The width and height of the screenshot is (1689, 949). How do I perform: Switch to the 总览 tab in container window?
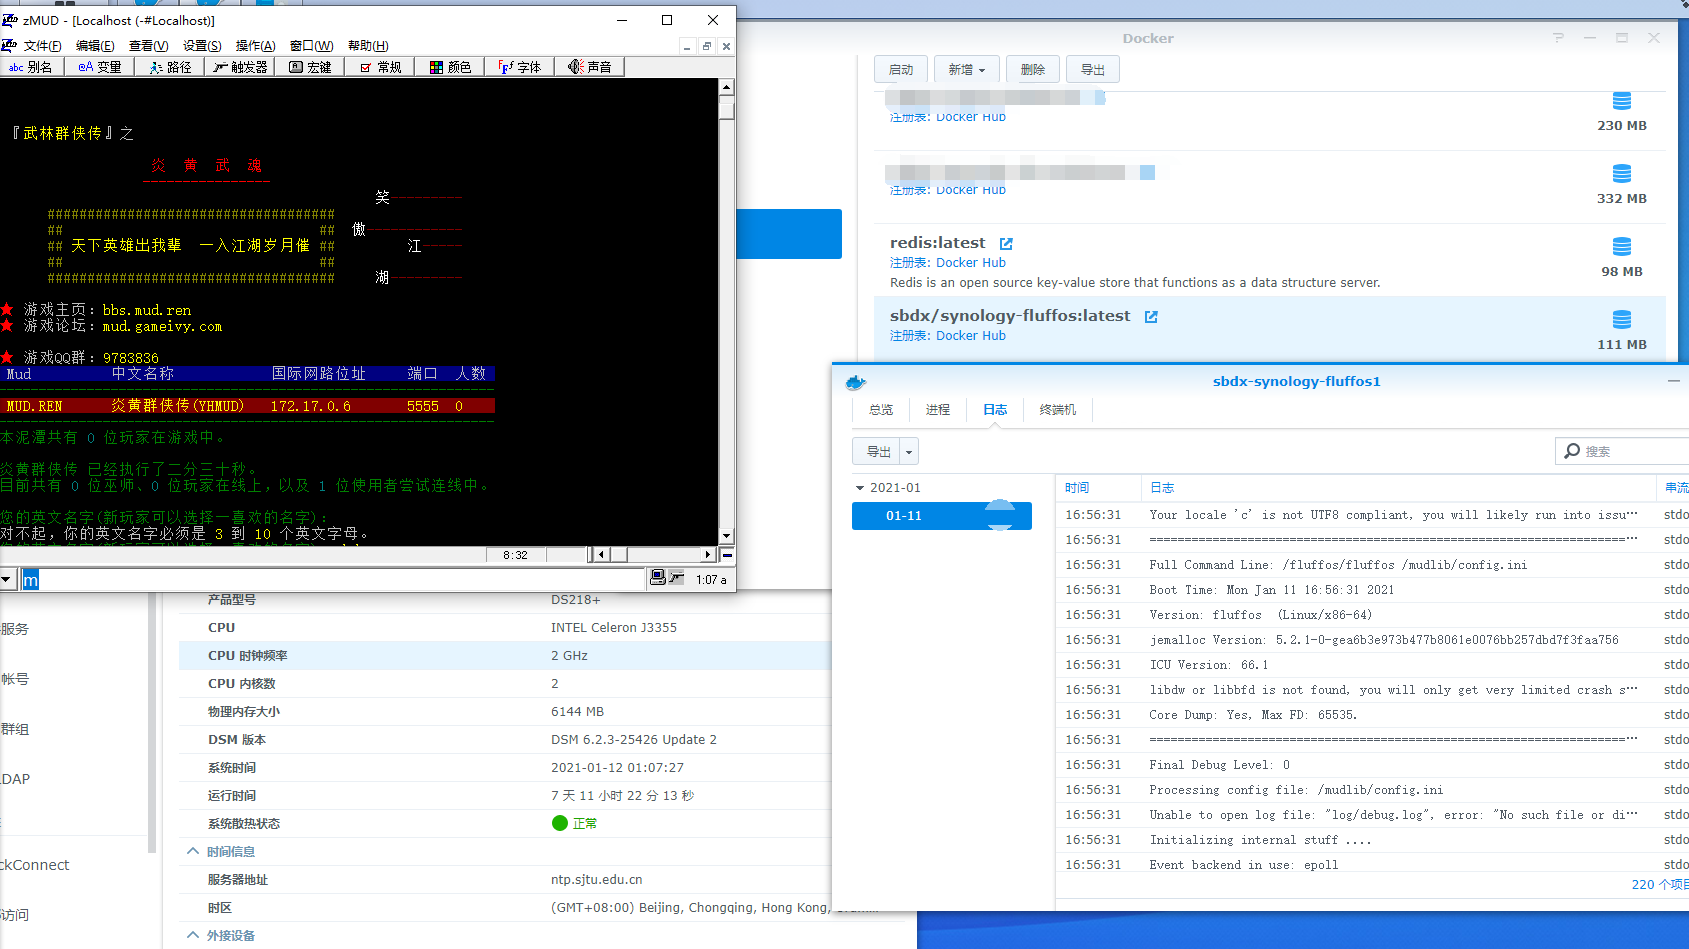pos(881,410)
